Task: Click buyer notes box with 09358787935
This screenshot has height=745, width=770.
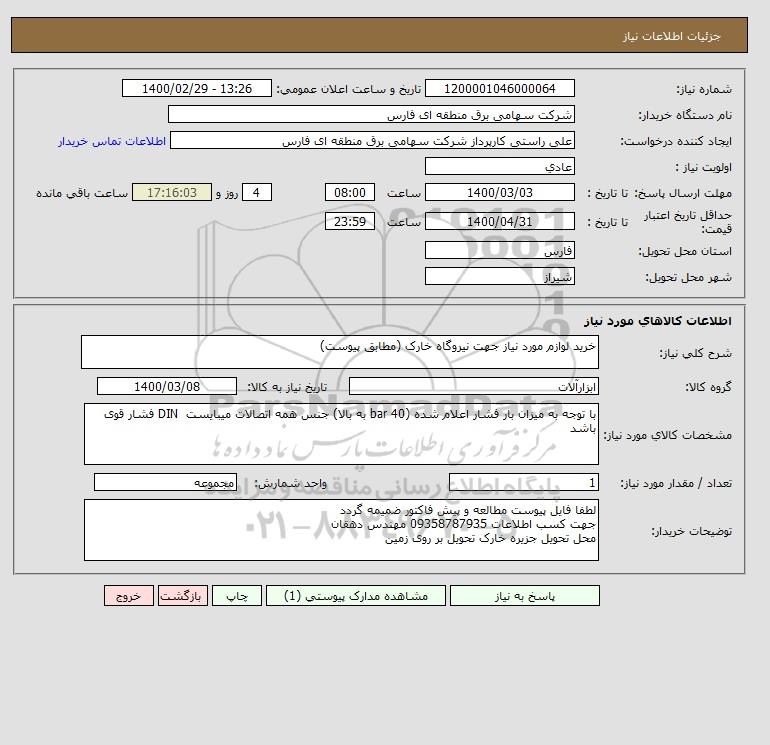Action: [x=341, y=530]
